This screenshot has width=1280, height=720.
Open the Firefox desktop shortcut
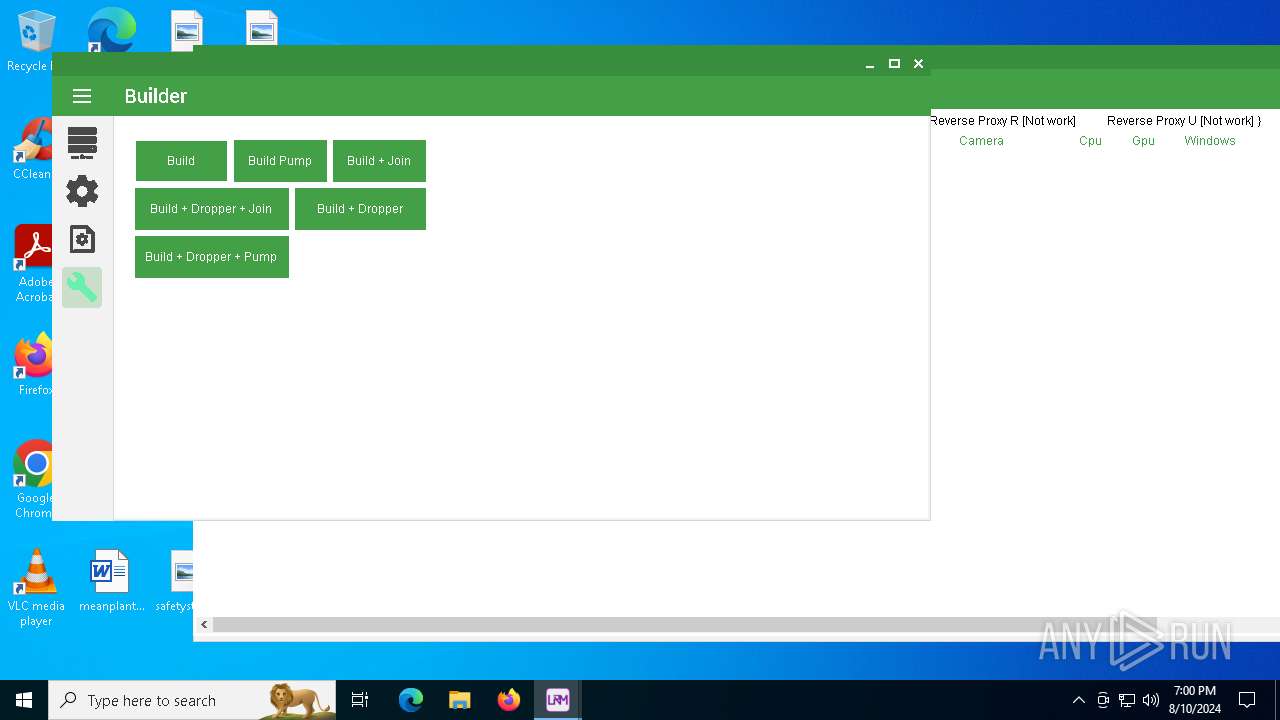pos(34,366)
